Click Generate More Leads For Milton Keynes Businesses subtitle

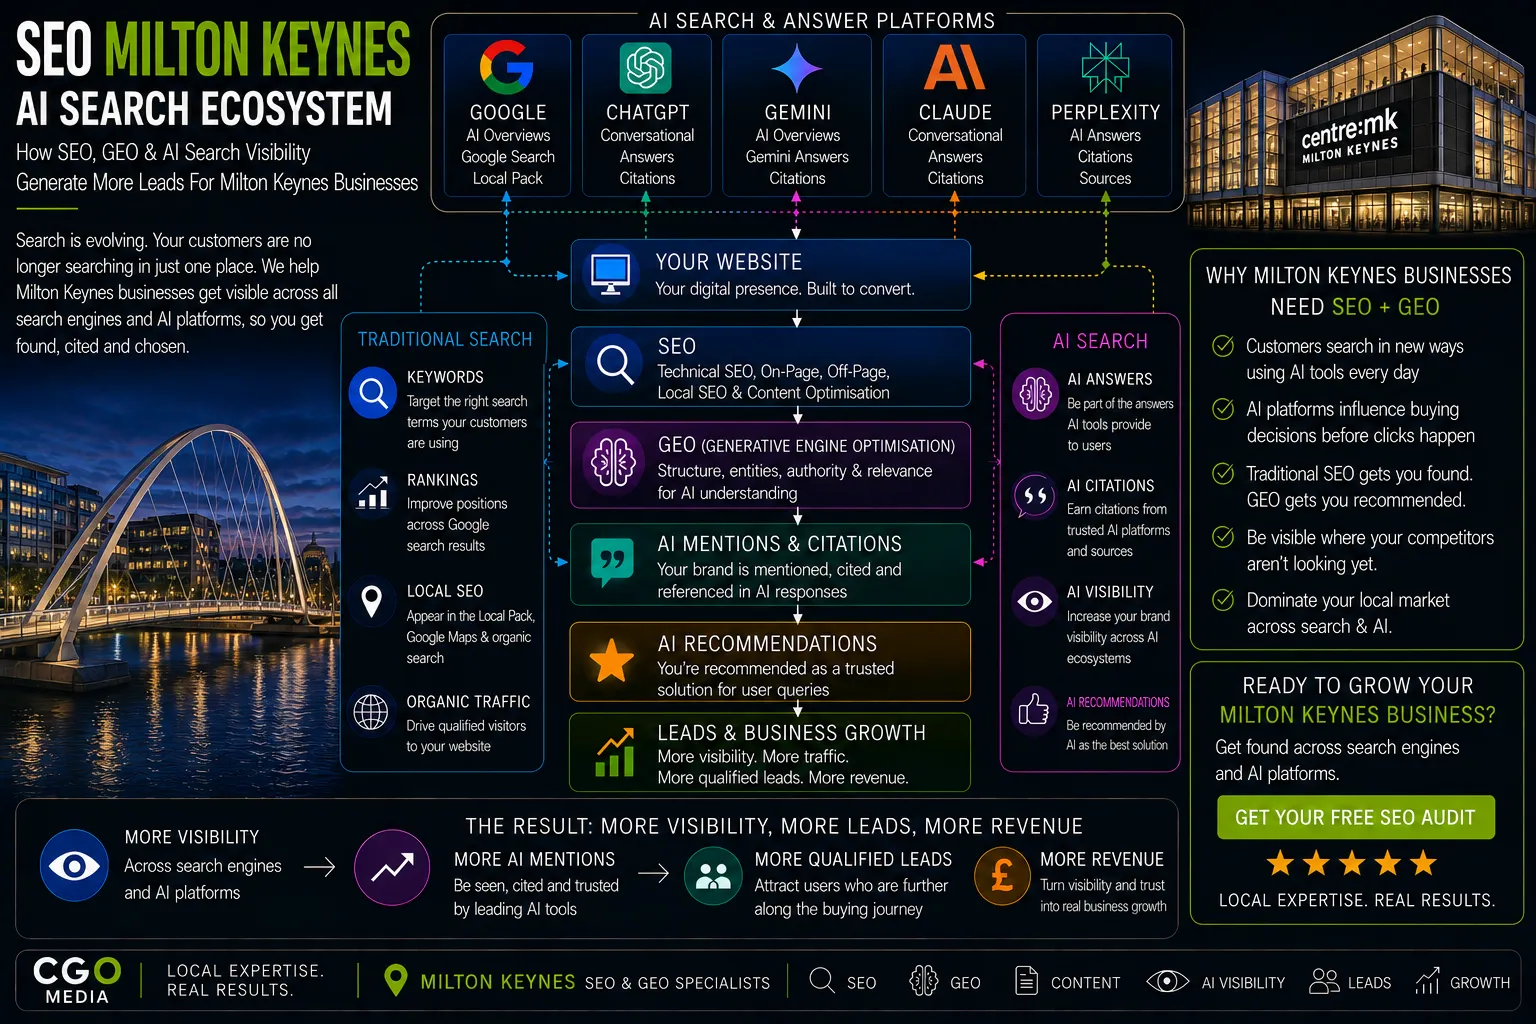[217, 182]
